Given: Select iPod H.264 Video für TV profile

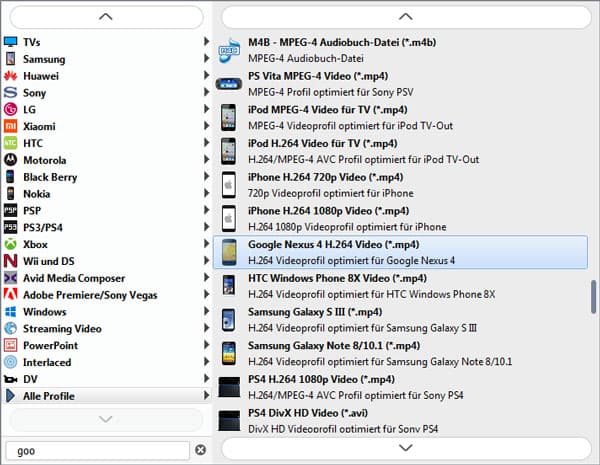Looking at the screenshot, I should 400,151.
